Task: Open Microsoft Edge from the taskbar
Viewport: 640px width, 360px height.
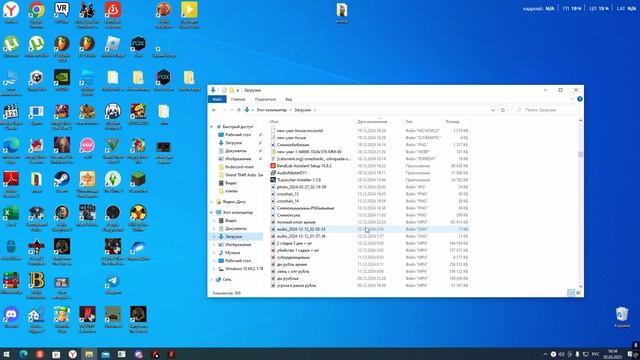Action: click(23, 354)
